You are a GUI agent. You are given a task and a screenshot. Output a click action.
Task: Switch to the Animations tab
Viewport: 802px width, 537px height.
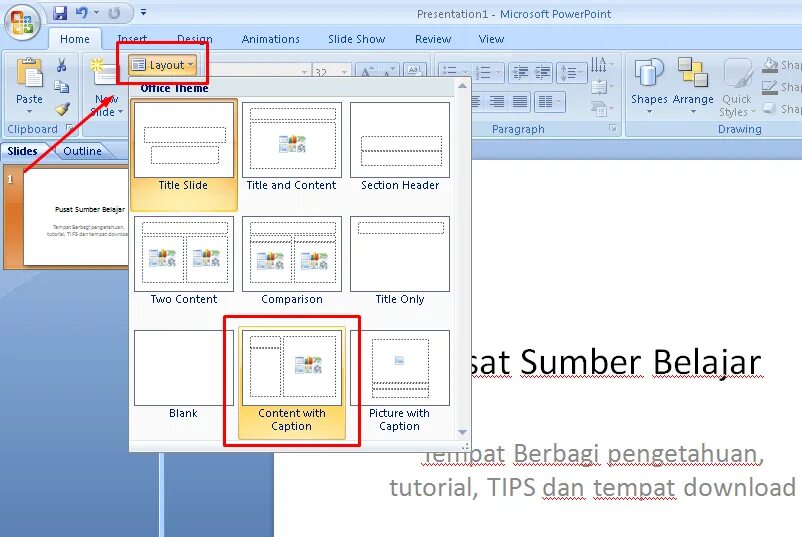tap(271, 39)
